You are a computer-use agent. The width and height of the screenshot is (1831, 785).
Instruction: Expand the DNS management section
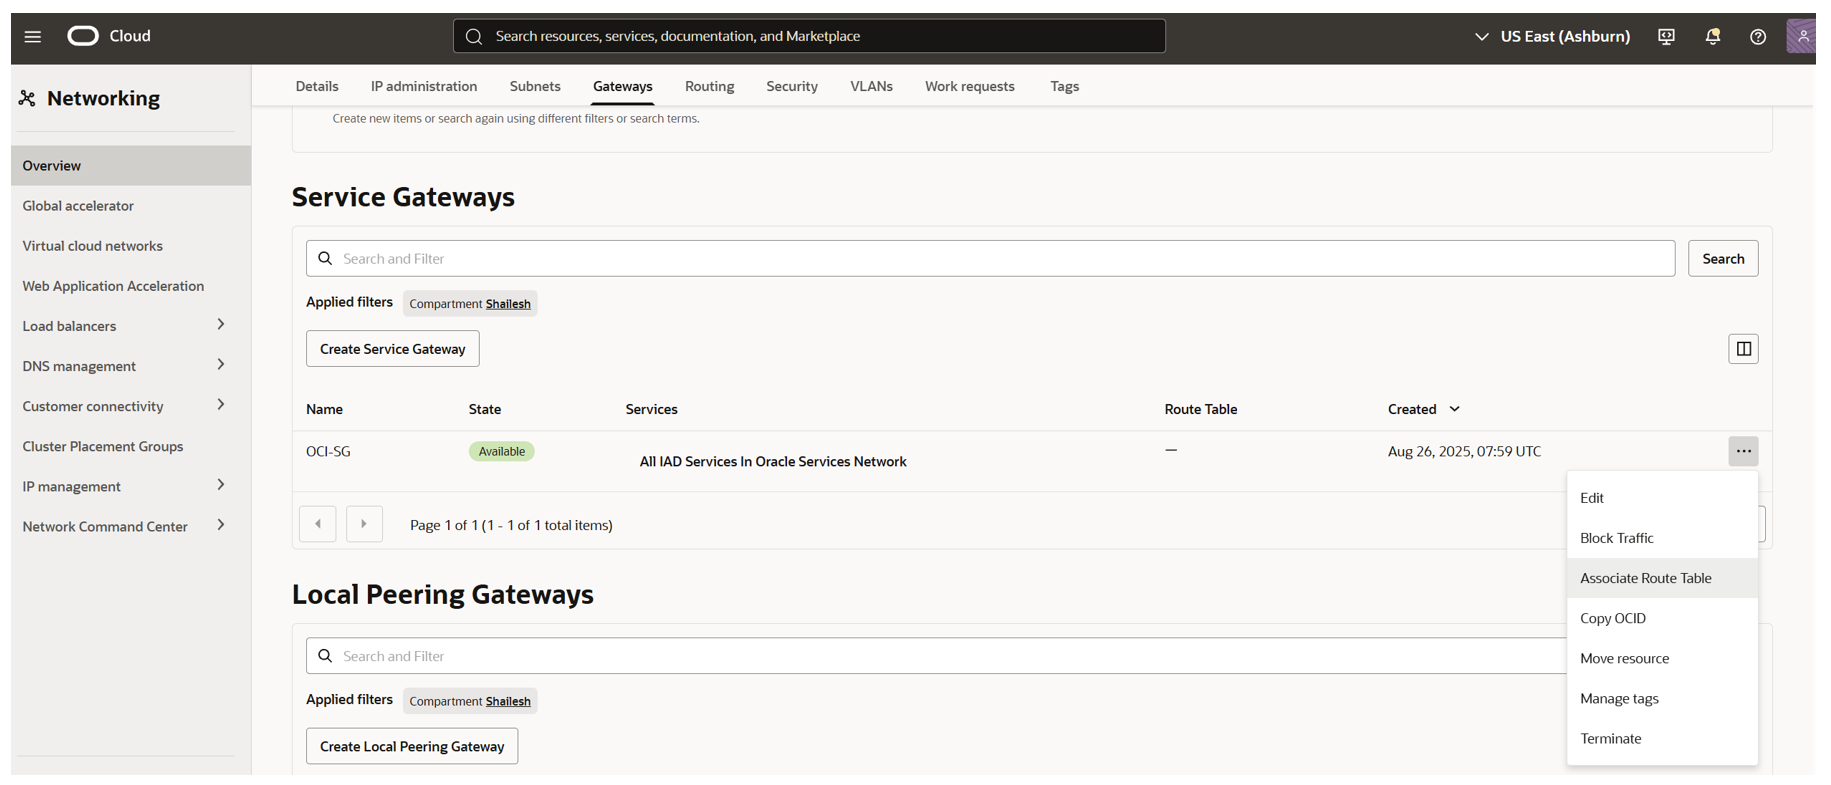221,365
